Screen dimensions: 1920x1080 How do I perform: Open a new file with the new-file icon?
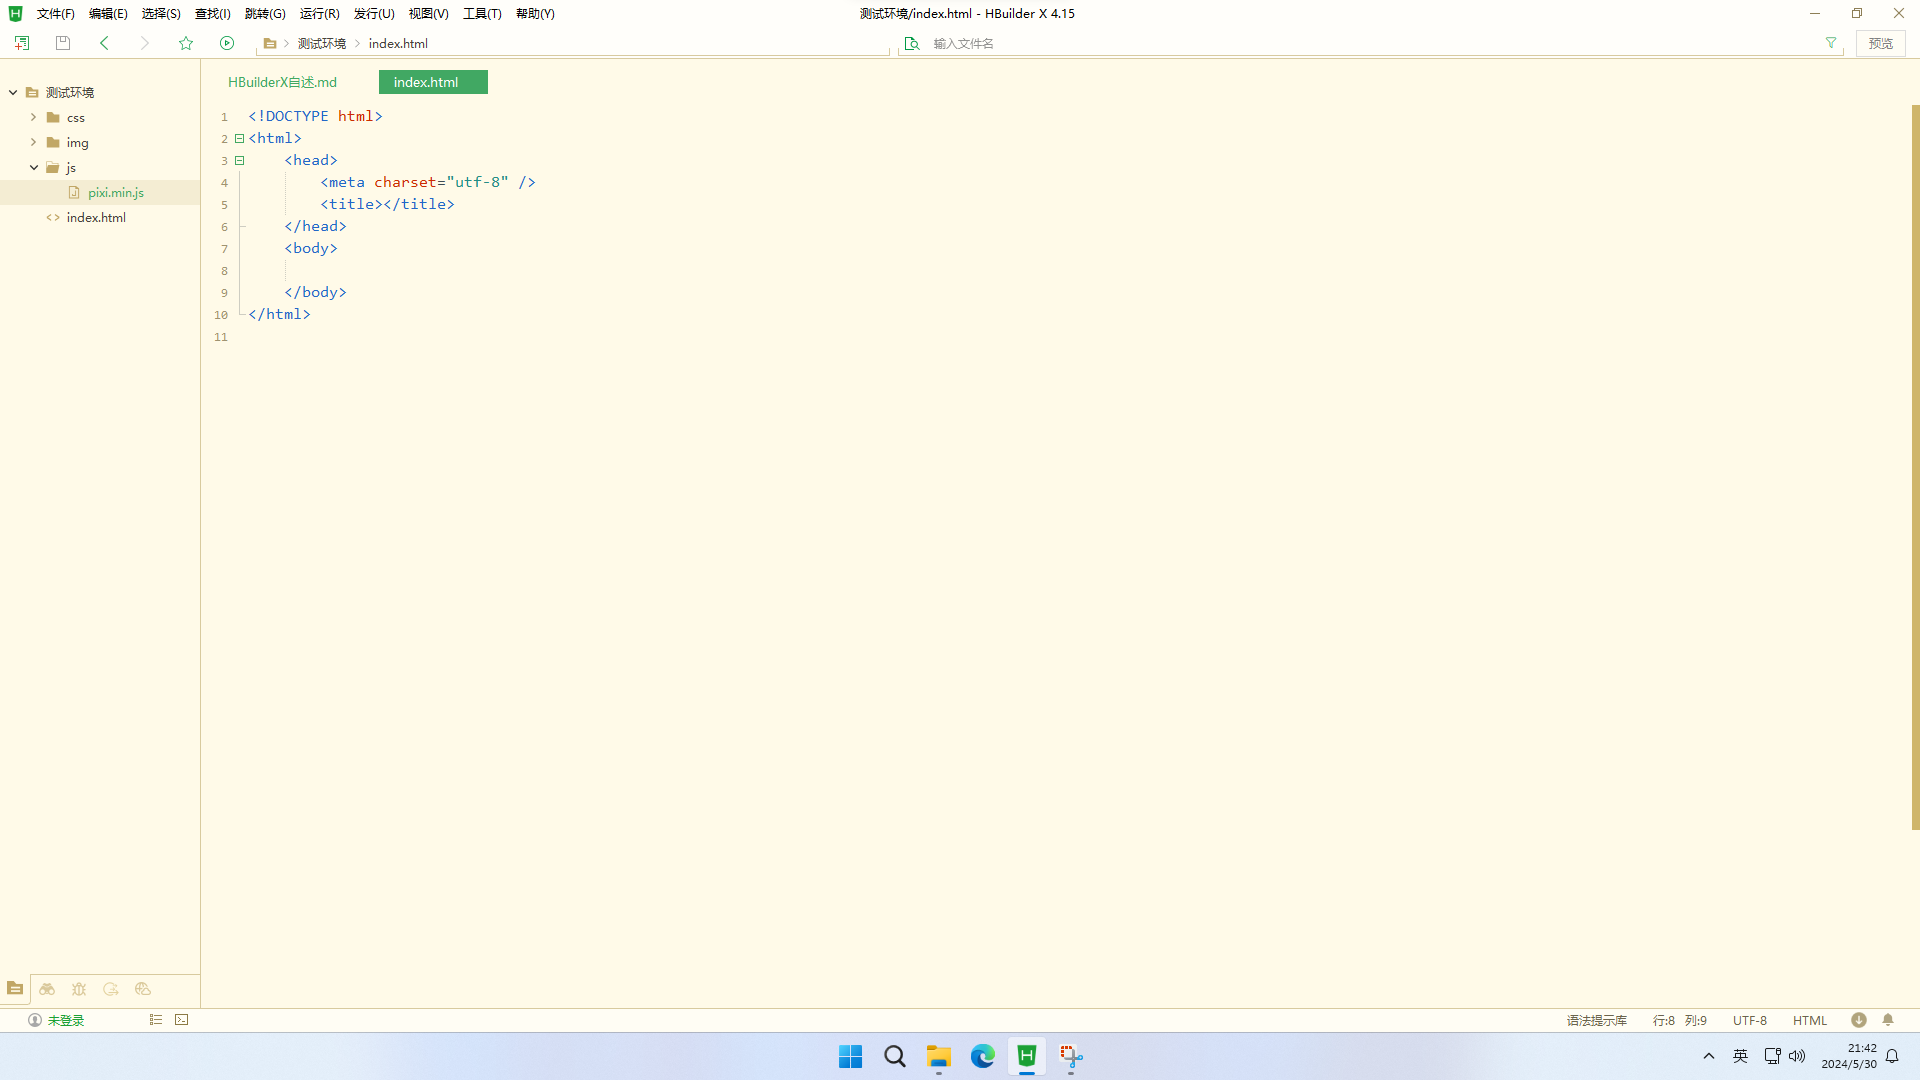(21, 43)
